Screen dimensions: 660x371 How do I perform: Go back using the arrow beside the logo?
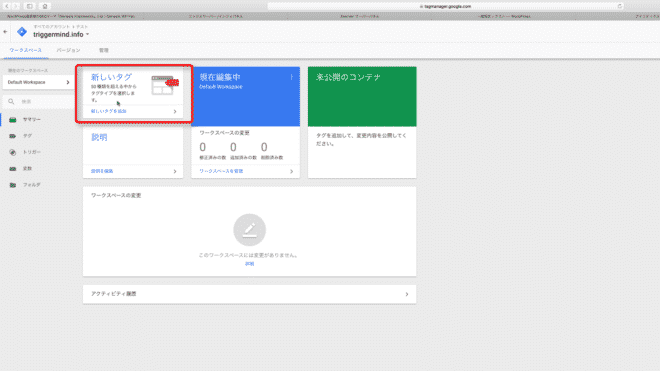point(5,32)
